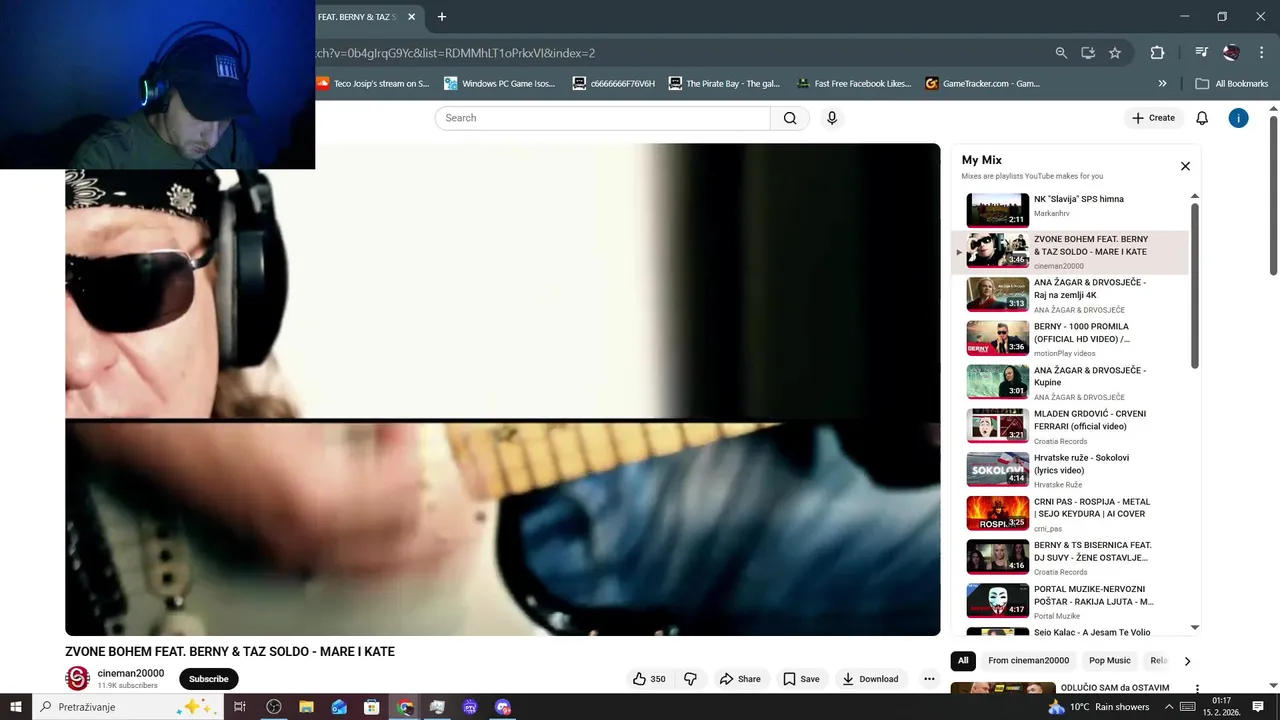Open Chrome media controls icon
Viewport: 1280px width, 720px height.
pos(1202,53)
